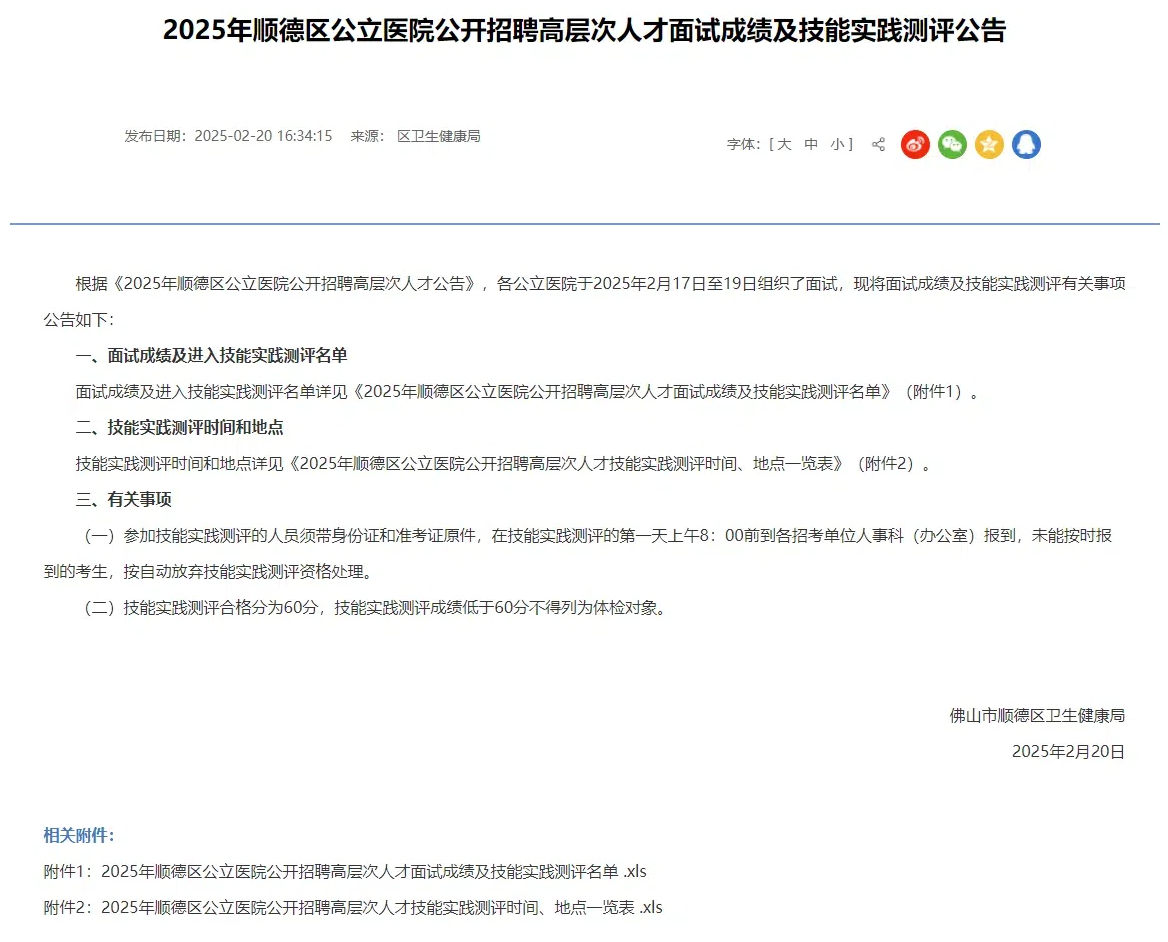Screen dimensions: 1168x942
Task: Click heading 一、面试成绩及进入技能实践测评名单
Action: tap(212, 356)
